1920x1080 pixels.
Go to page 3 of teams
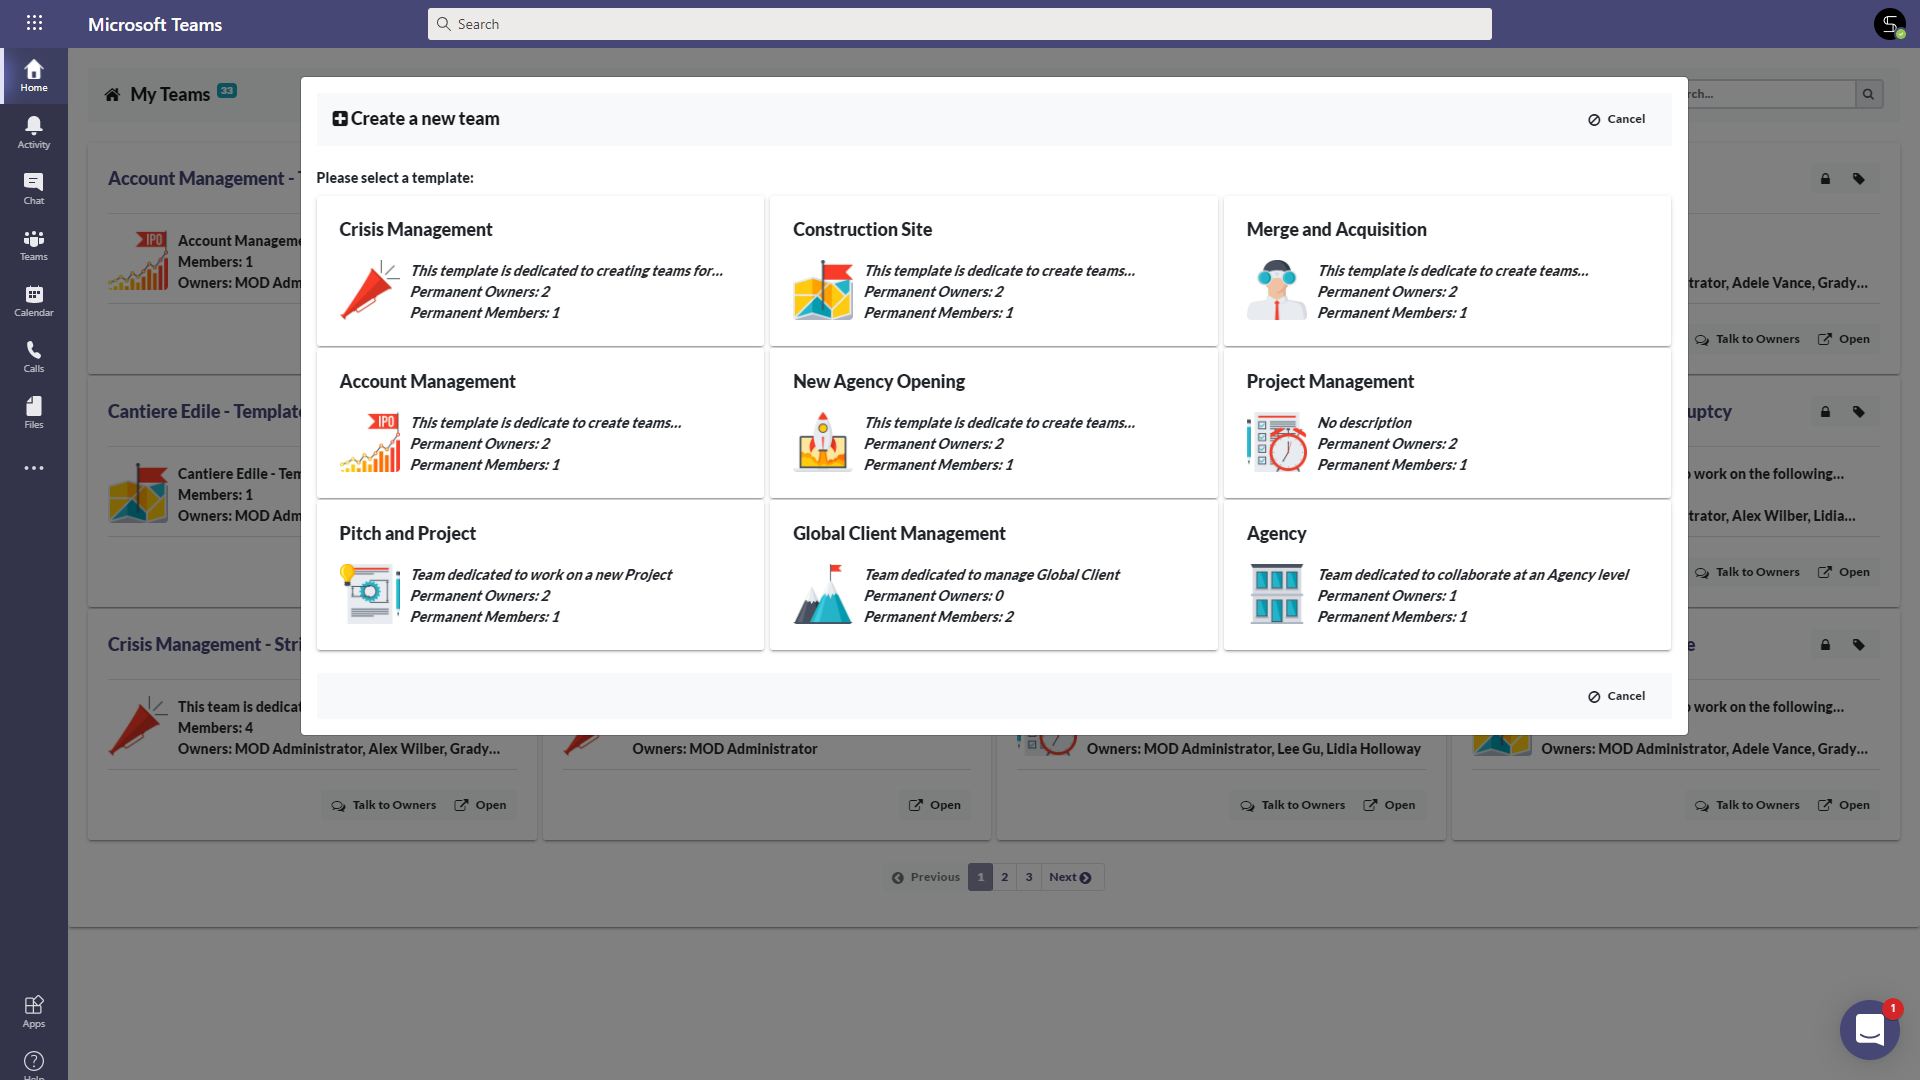[x=1029, y=877]
